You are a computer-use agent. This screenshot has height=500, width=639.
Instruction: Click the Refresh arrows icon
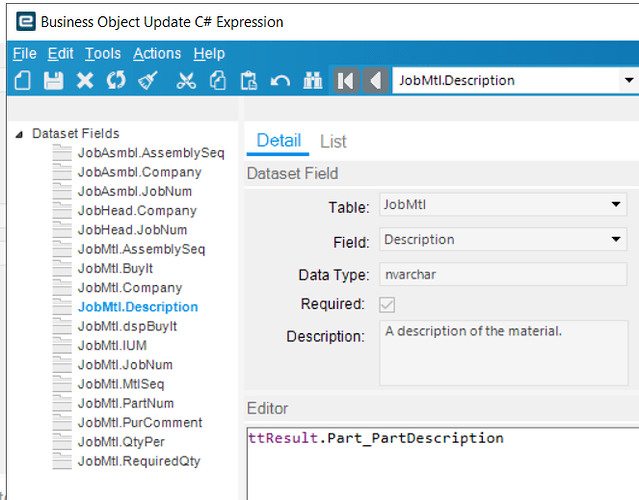coord(116,81)
